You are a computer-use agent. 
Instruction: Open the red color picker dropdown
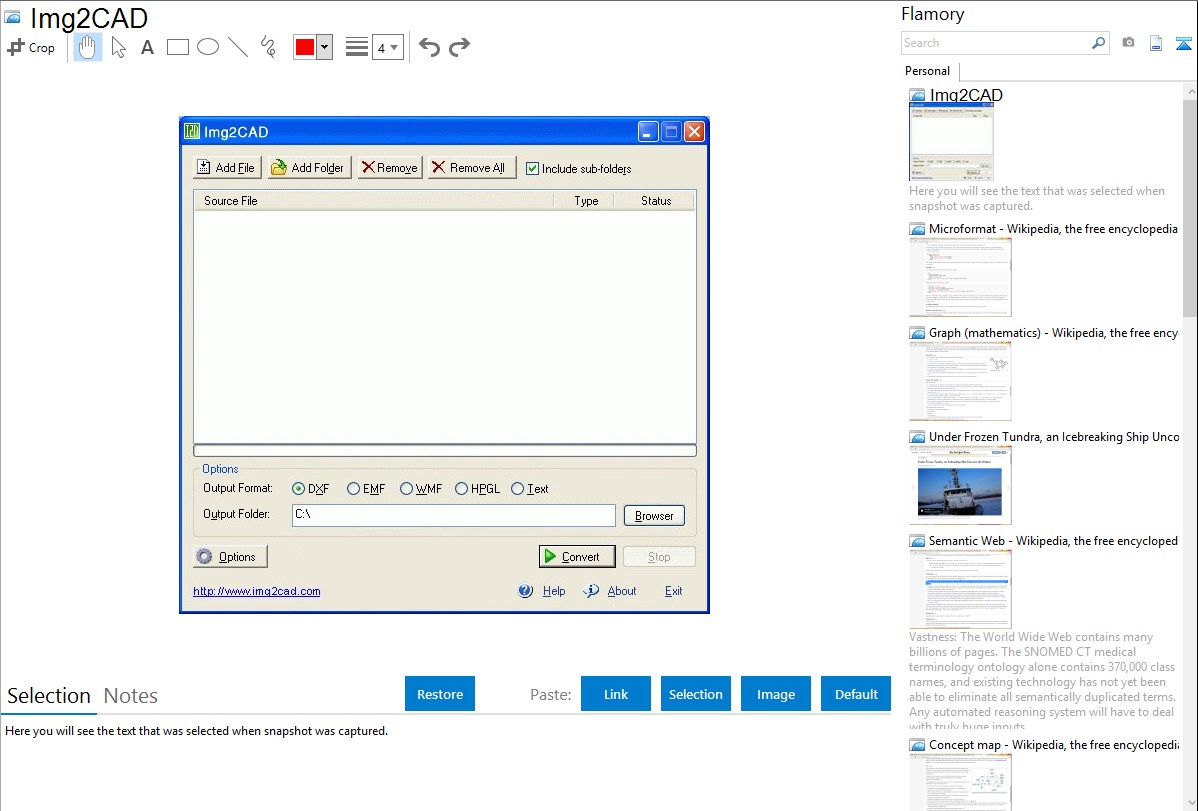(324, 47)
